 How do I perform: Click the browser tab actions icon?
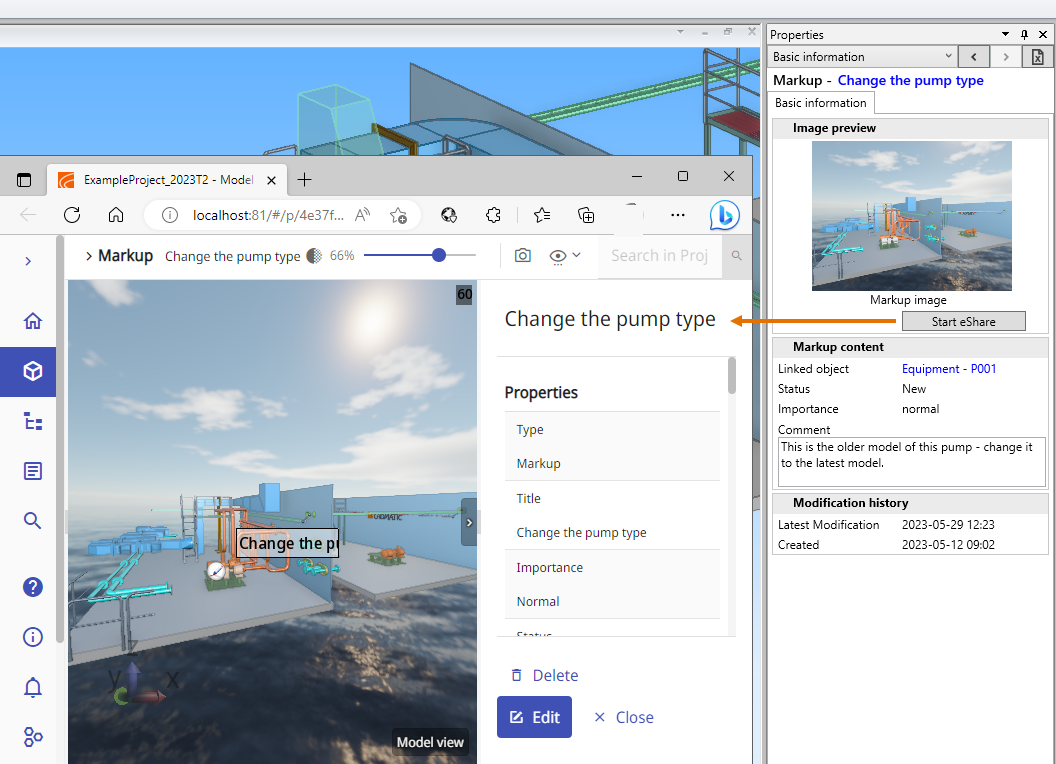(x=24, y=180)
